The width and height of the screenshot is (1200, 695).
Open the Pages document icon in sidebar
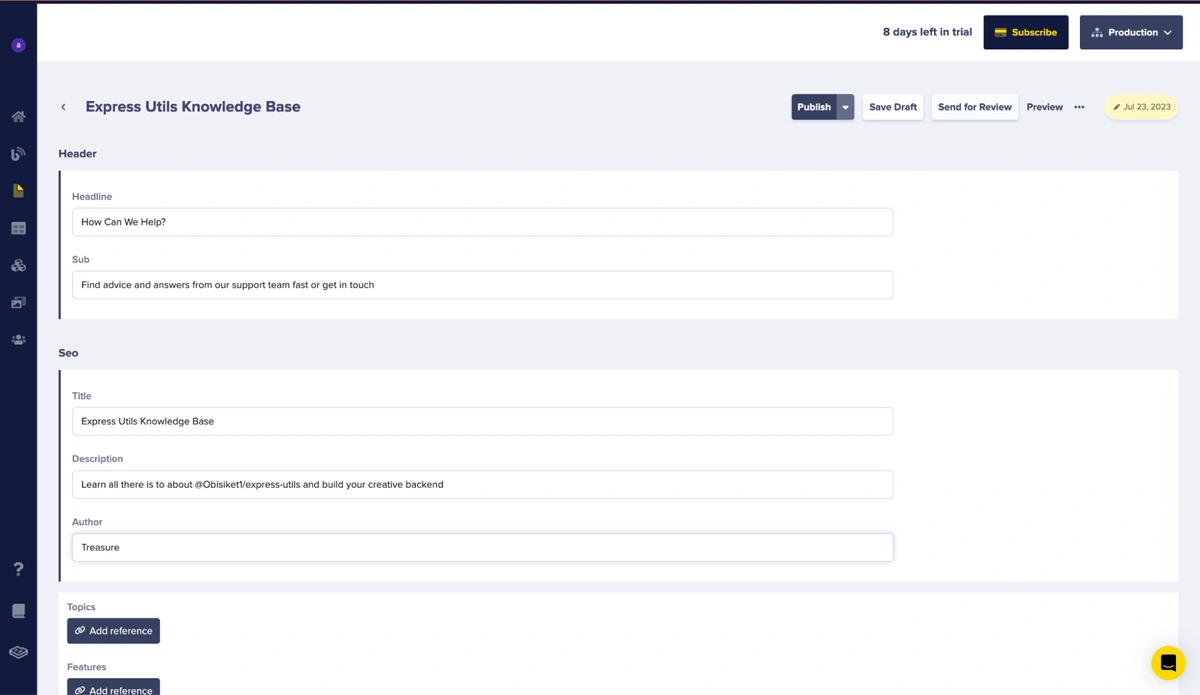18,191
